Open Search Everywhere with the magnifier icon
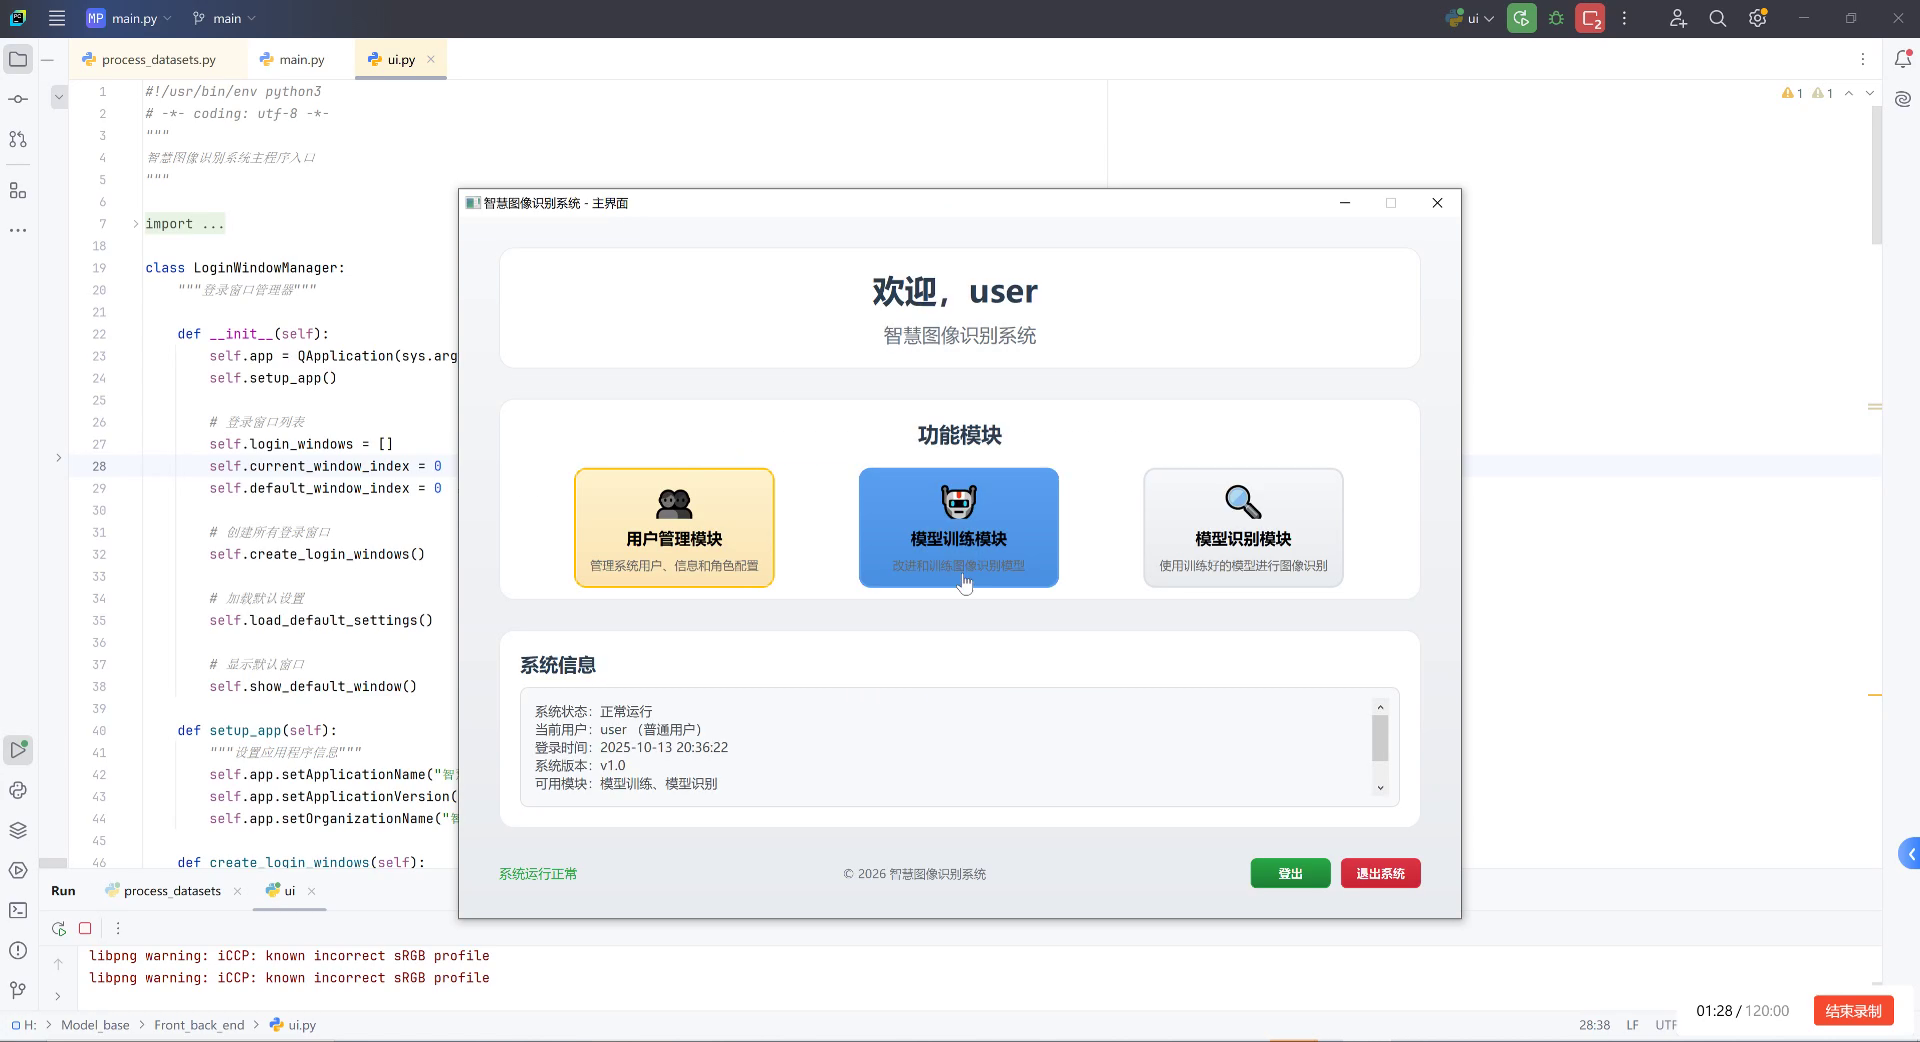Viewport: 1920px width, 1042px height. (x=1717, y=18)
